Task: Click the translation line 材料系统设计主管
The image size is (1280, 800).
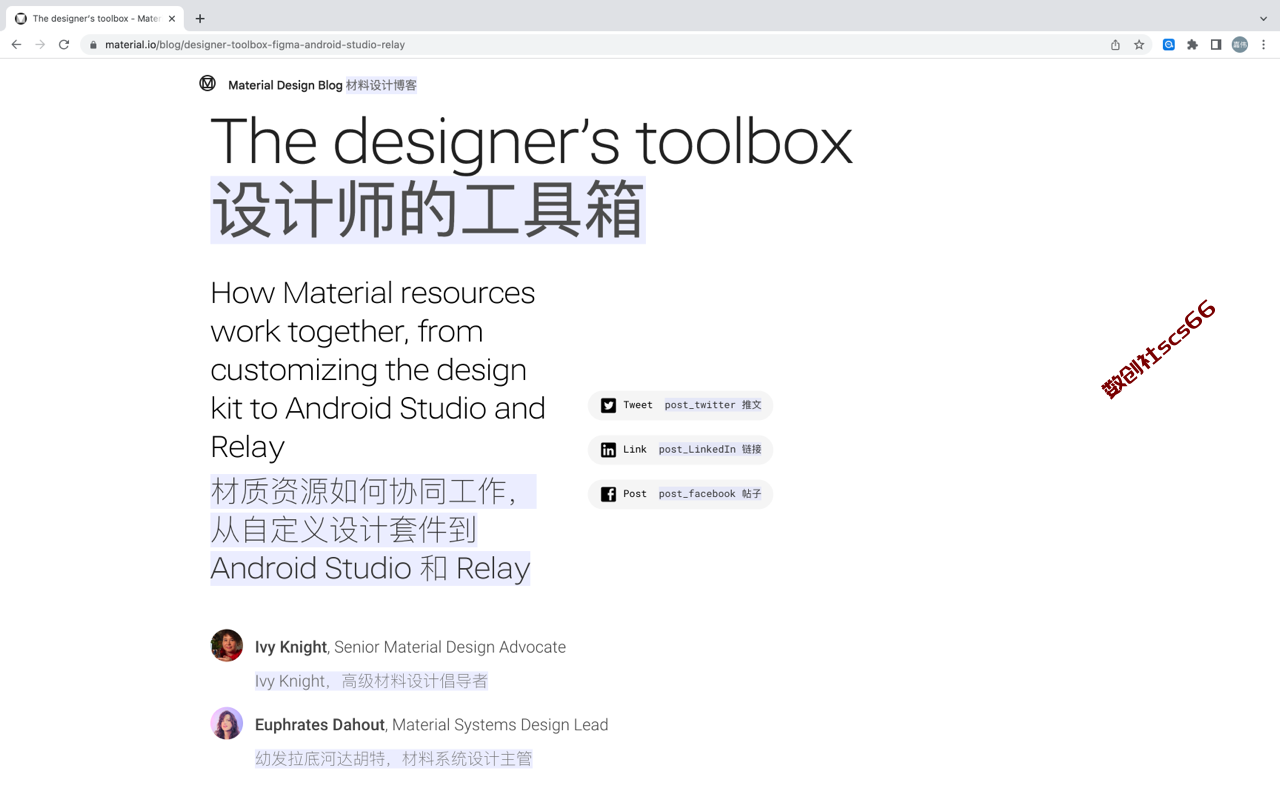Action: pos(467,759)
